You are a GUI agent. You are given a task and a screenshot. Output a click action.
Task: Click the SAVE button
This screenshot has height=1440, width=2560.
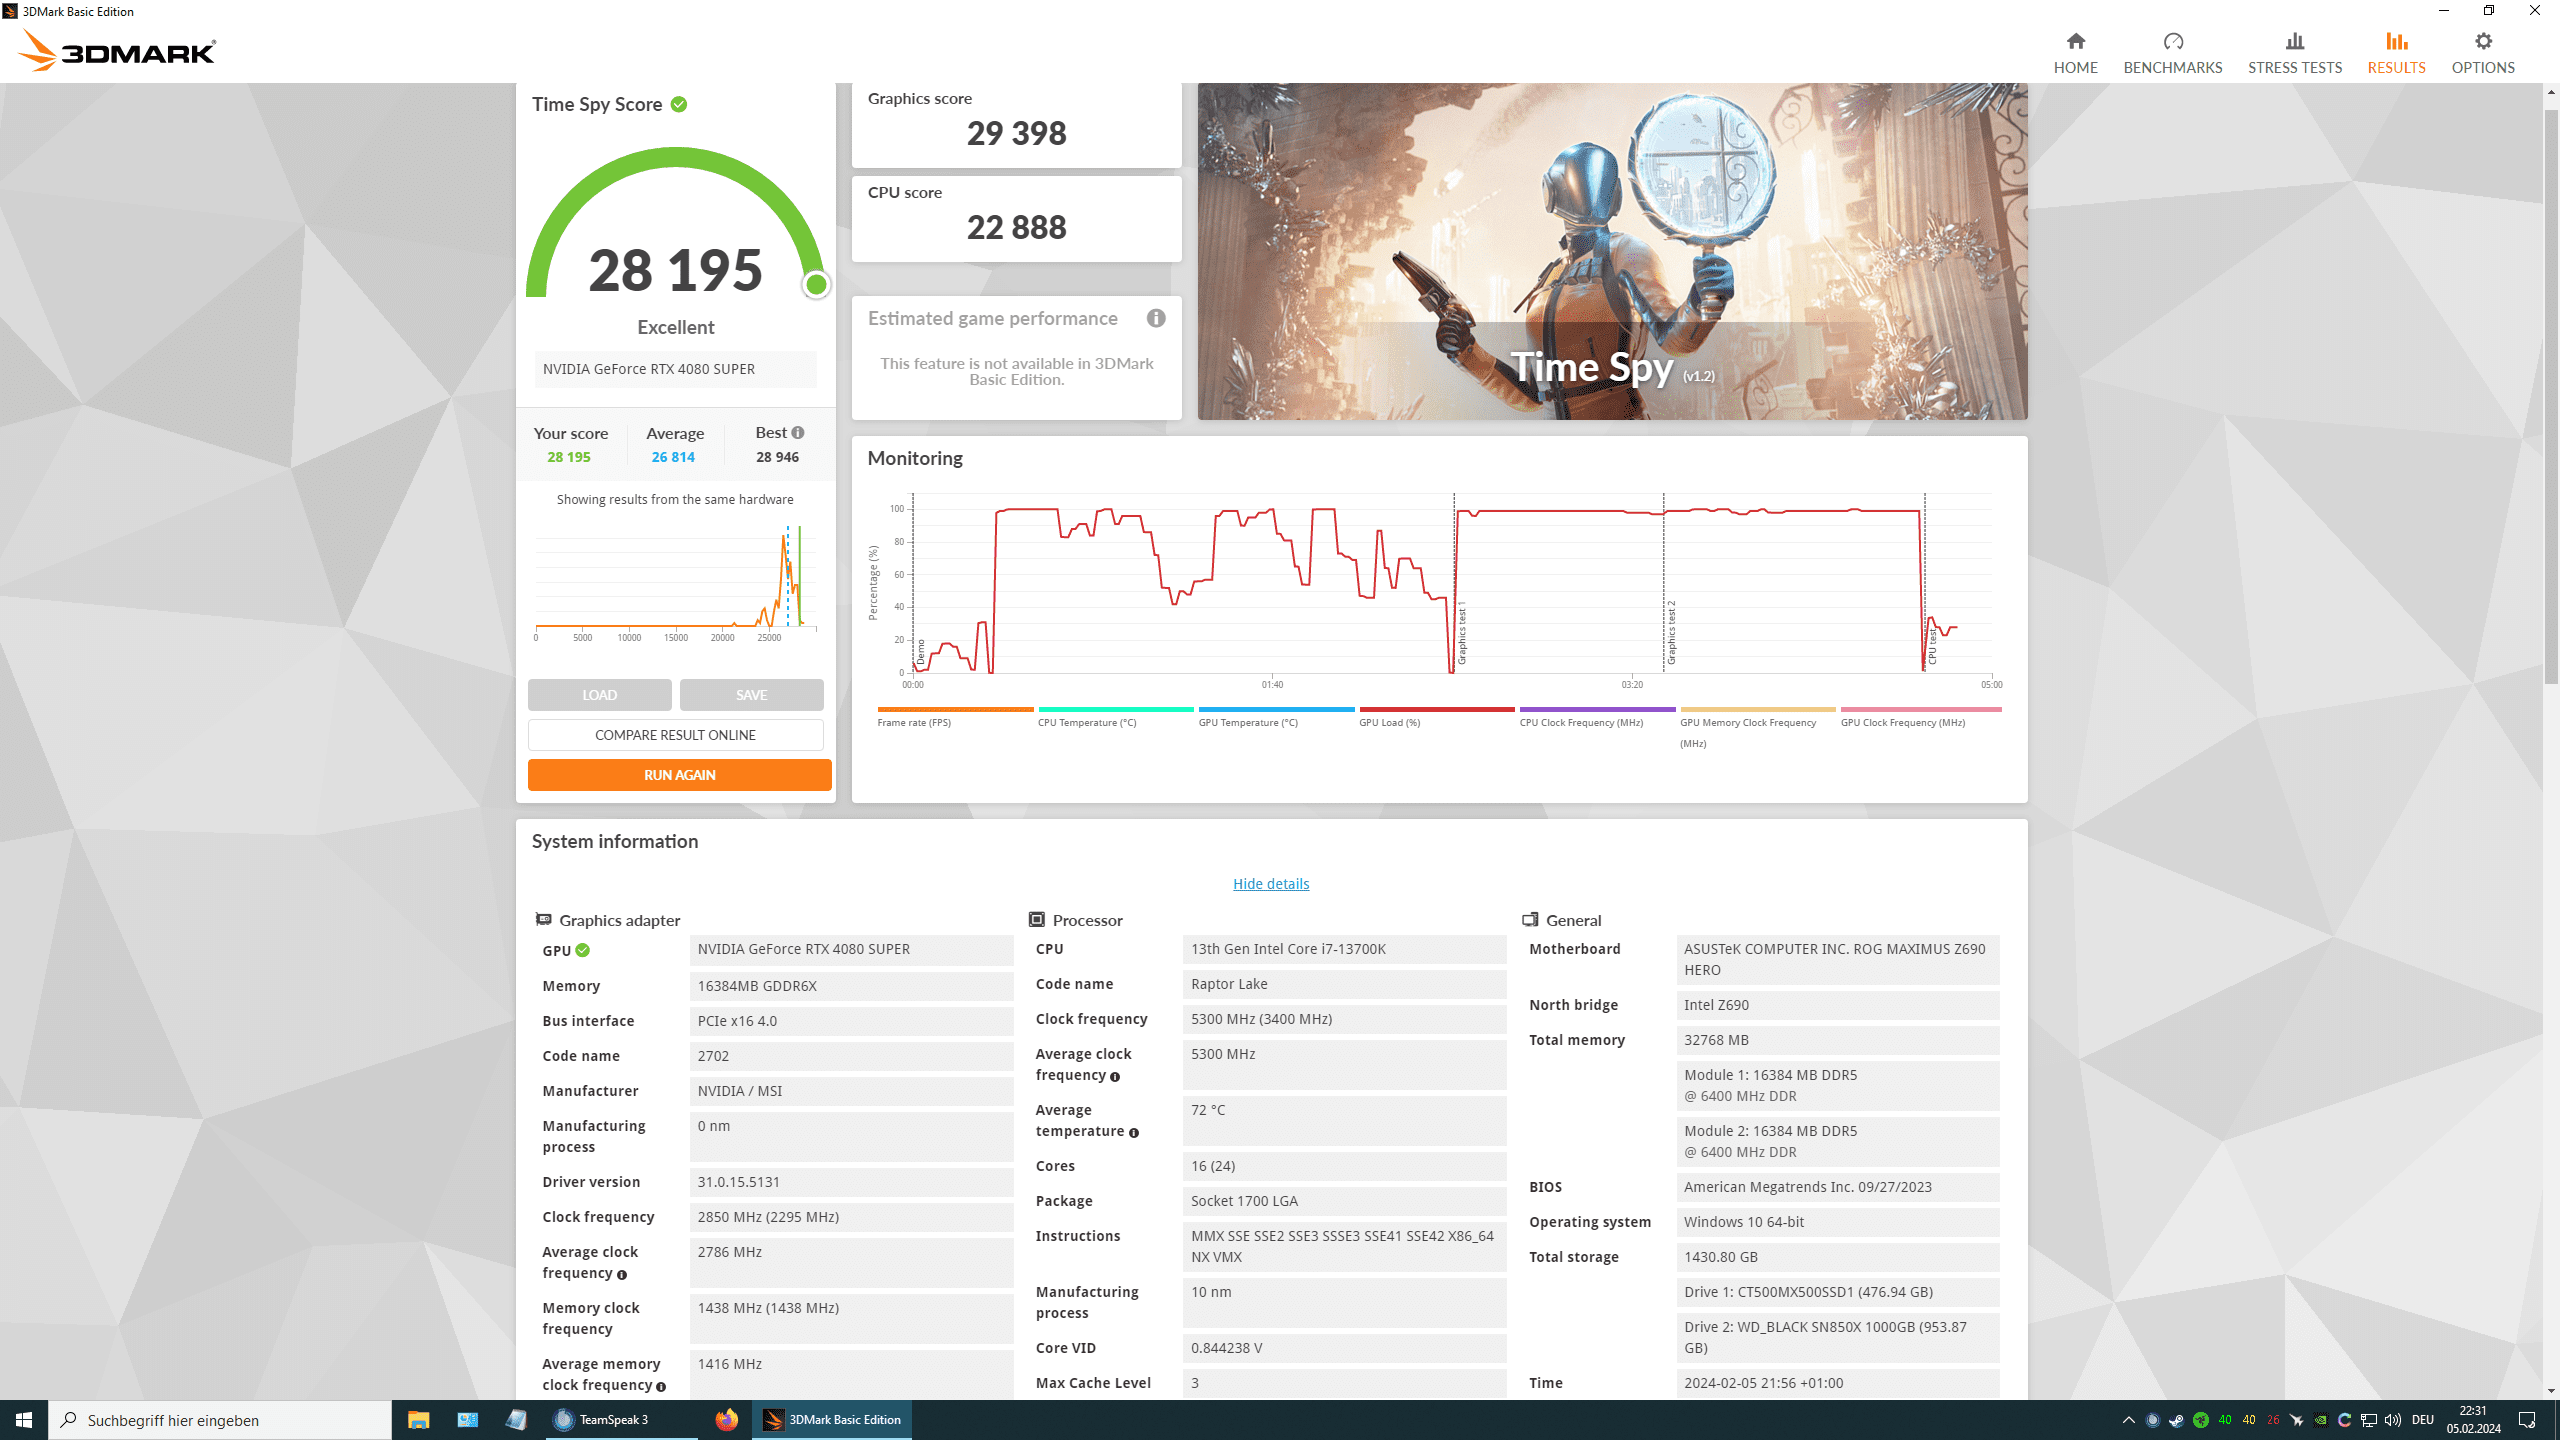tap(752, 695)
